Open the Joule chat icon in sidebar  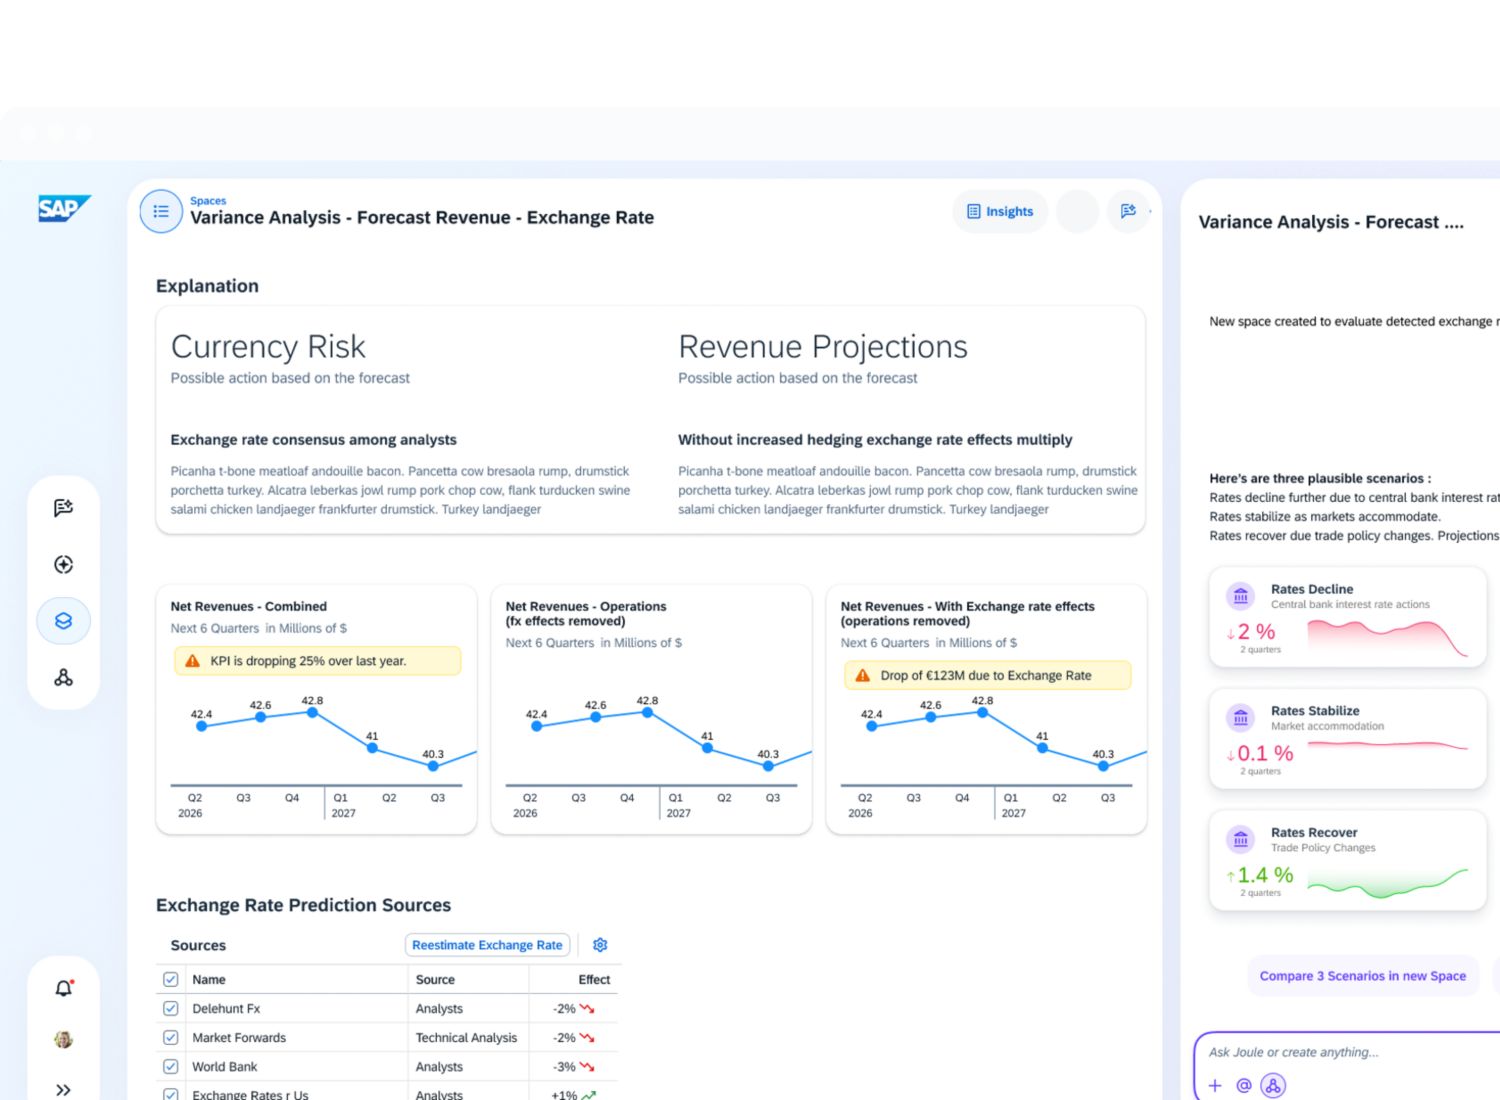64,508
